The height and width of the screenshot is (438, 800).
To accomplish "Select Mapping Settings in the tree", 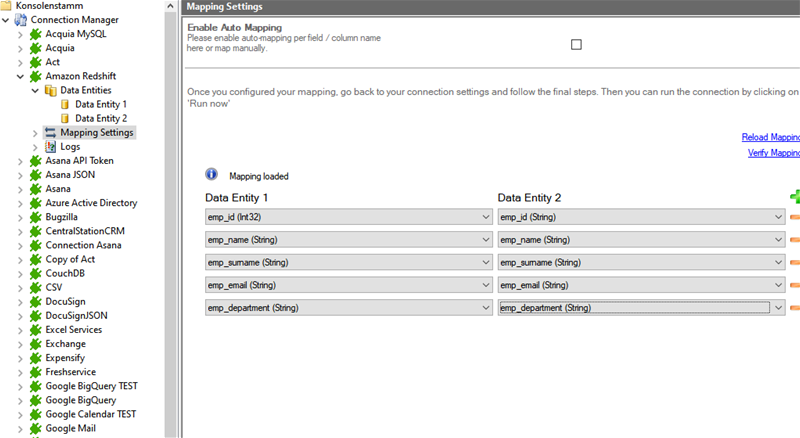I will click(96, 132).
